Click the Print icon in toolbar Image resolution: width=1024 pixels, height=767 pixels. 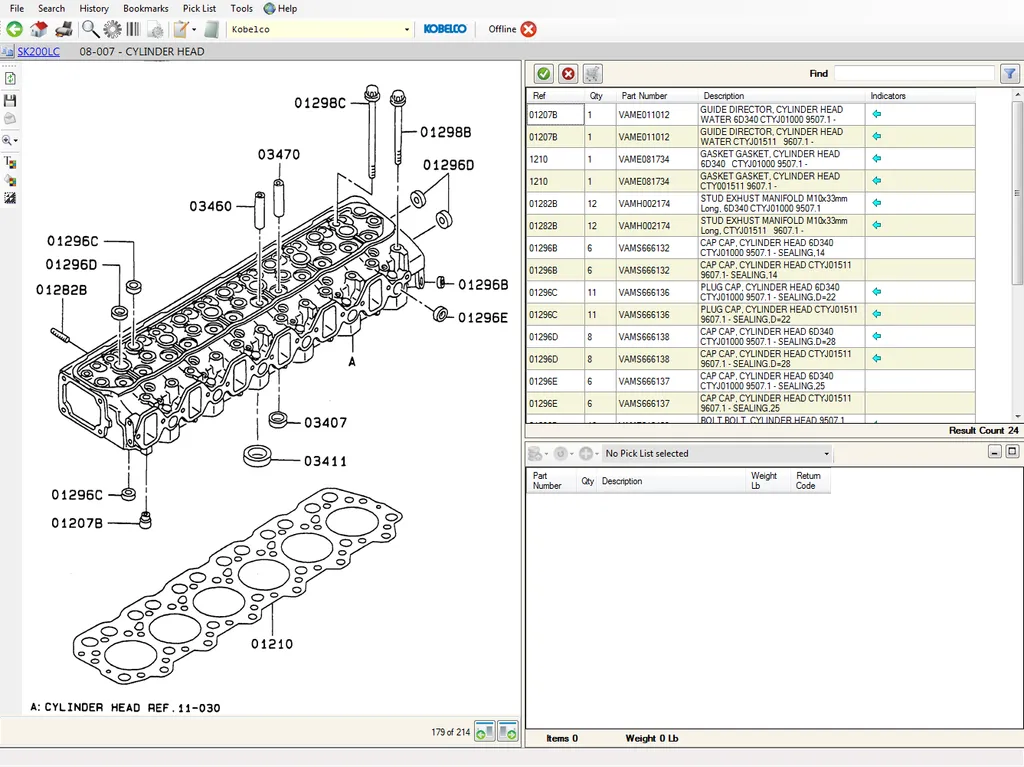tap(63, 30)
